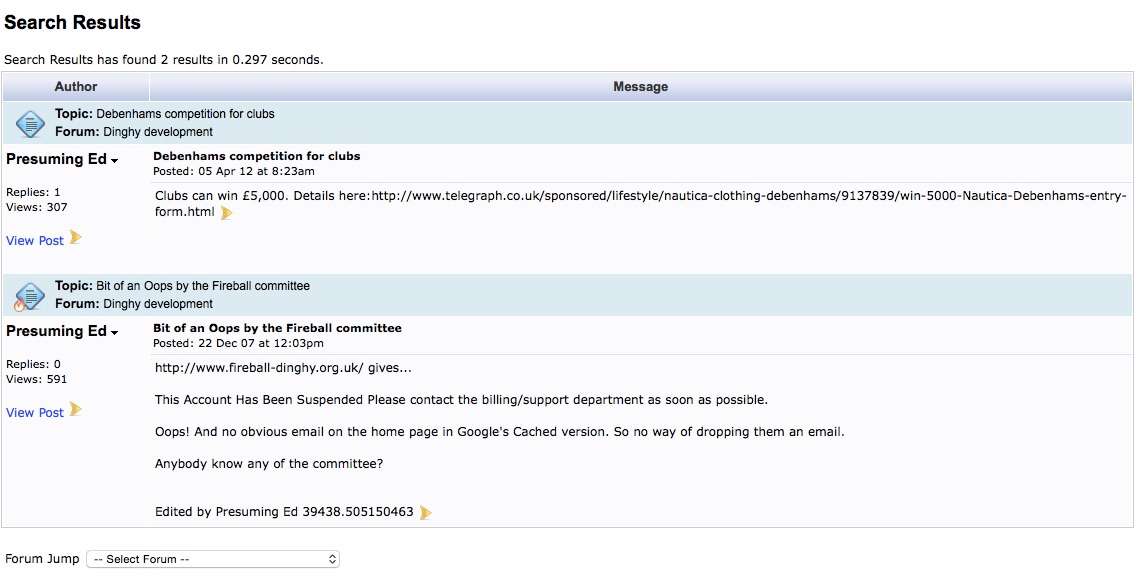The height and width of the screenshot is (583, 1143).
Task: Click forum name Dinghy development under Fireball topic
Action: (158, 304)
